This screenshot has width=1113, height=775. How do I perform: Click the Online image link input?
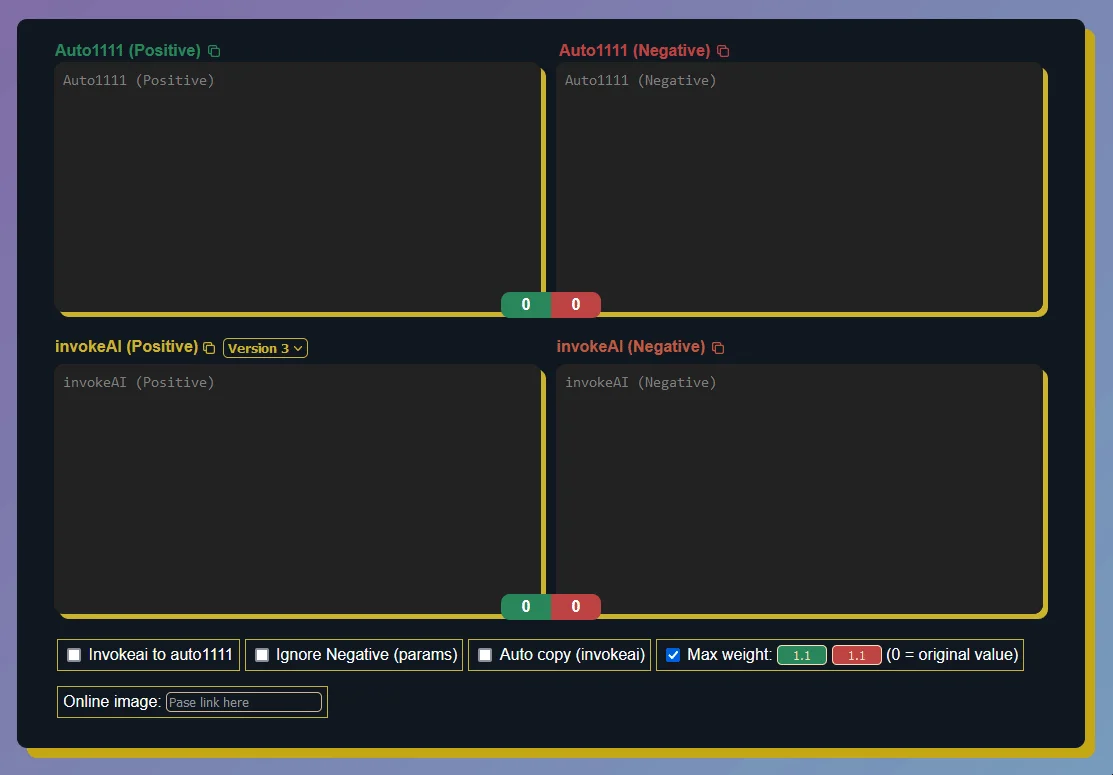(x=243, y=702)
